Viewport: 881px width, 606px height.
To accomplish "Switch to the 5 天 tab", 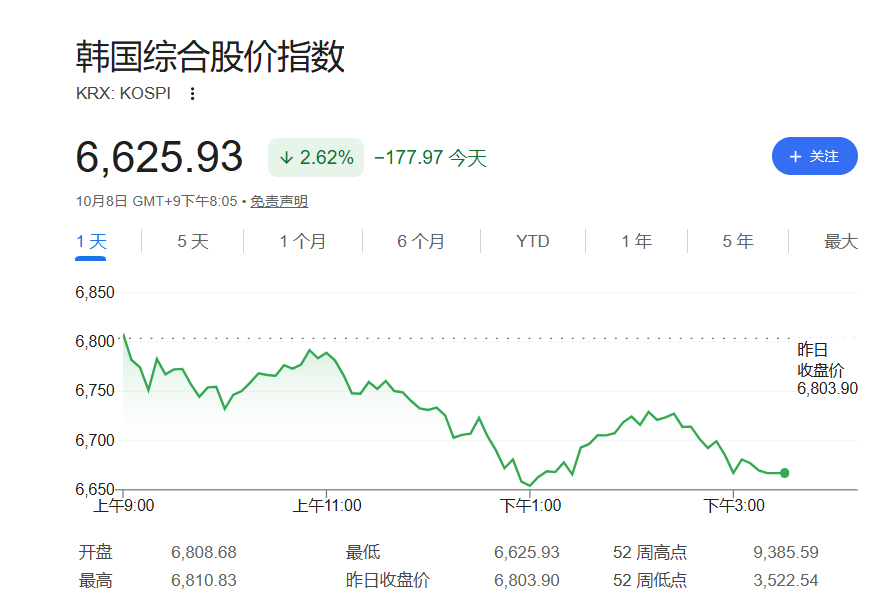I will (193, 242).
